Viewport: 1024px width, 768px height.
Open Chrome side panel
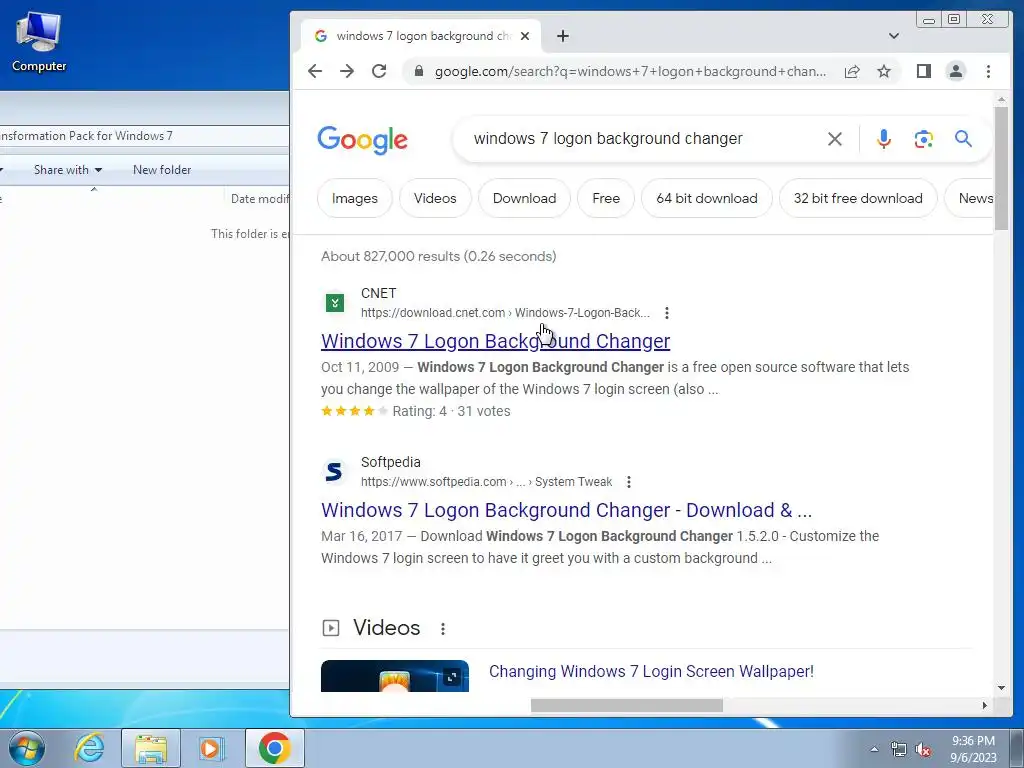point(923,71)
